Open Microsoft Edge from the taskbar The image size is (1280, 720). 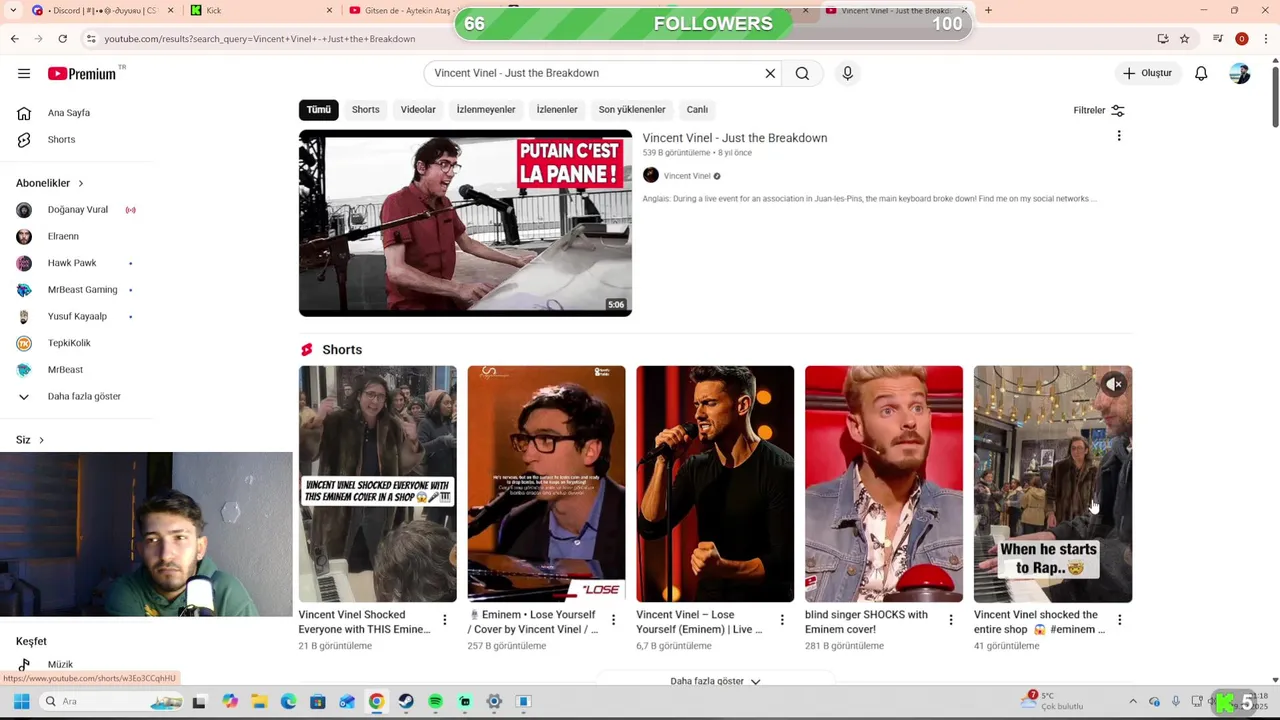tap(289, 701)
